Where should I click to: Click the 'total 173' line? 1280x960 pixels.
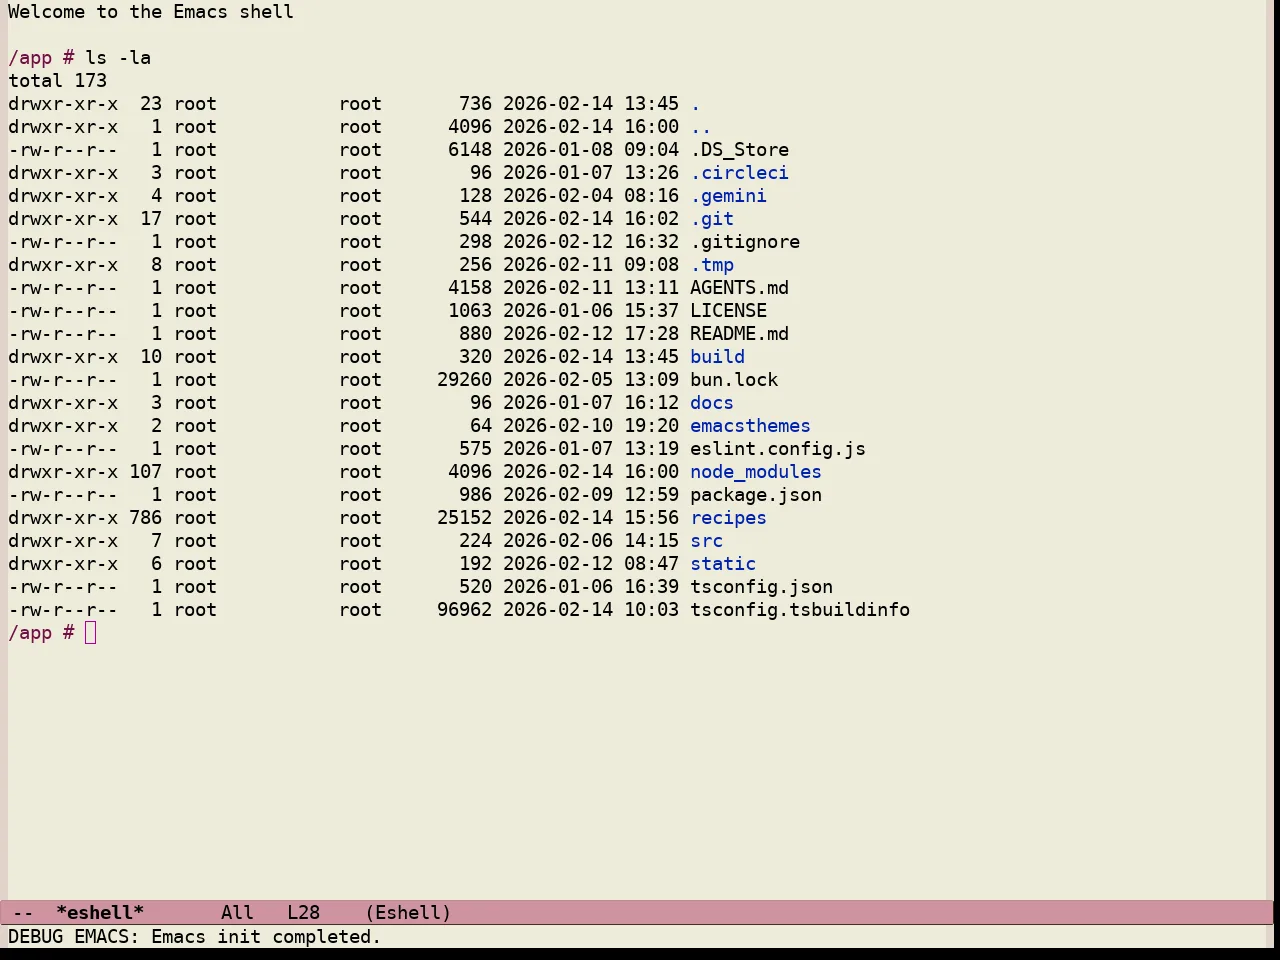pos(58,81)
